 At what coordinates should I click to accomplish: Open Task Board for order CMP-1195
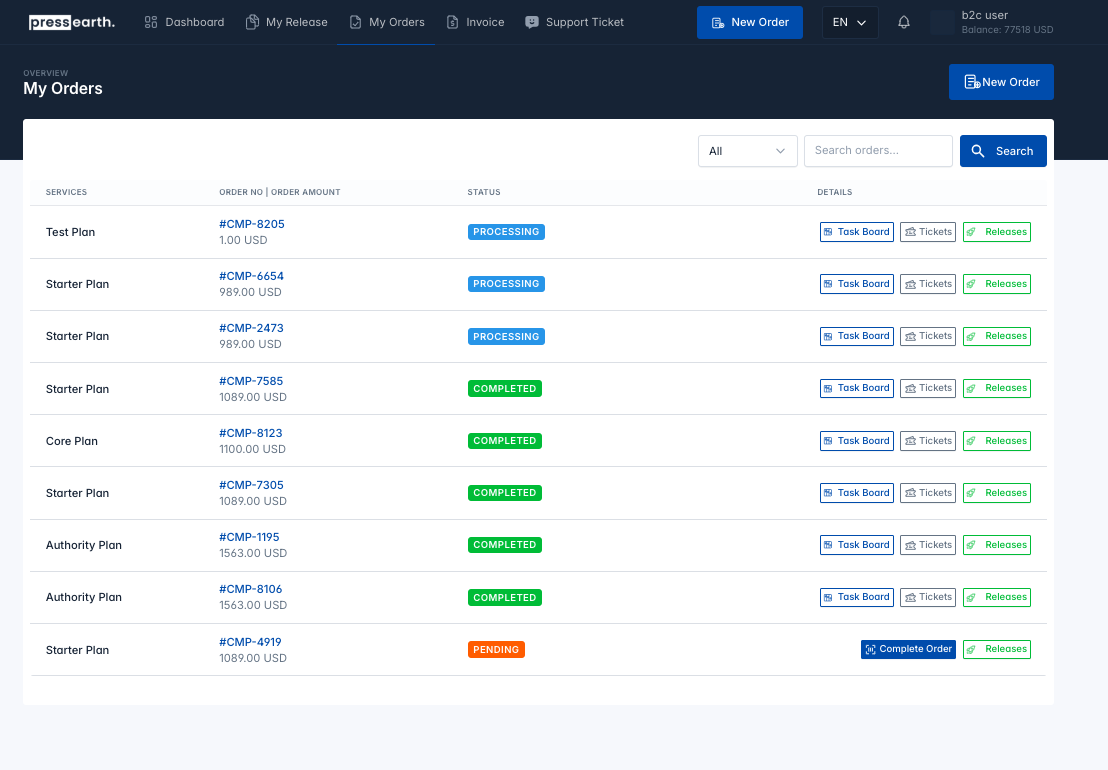(x=856, y=545)
